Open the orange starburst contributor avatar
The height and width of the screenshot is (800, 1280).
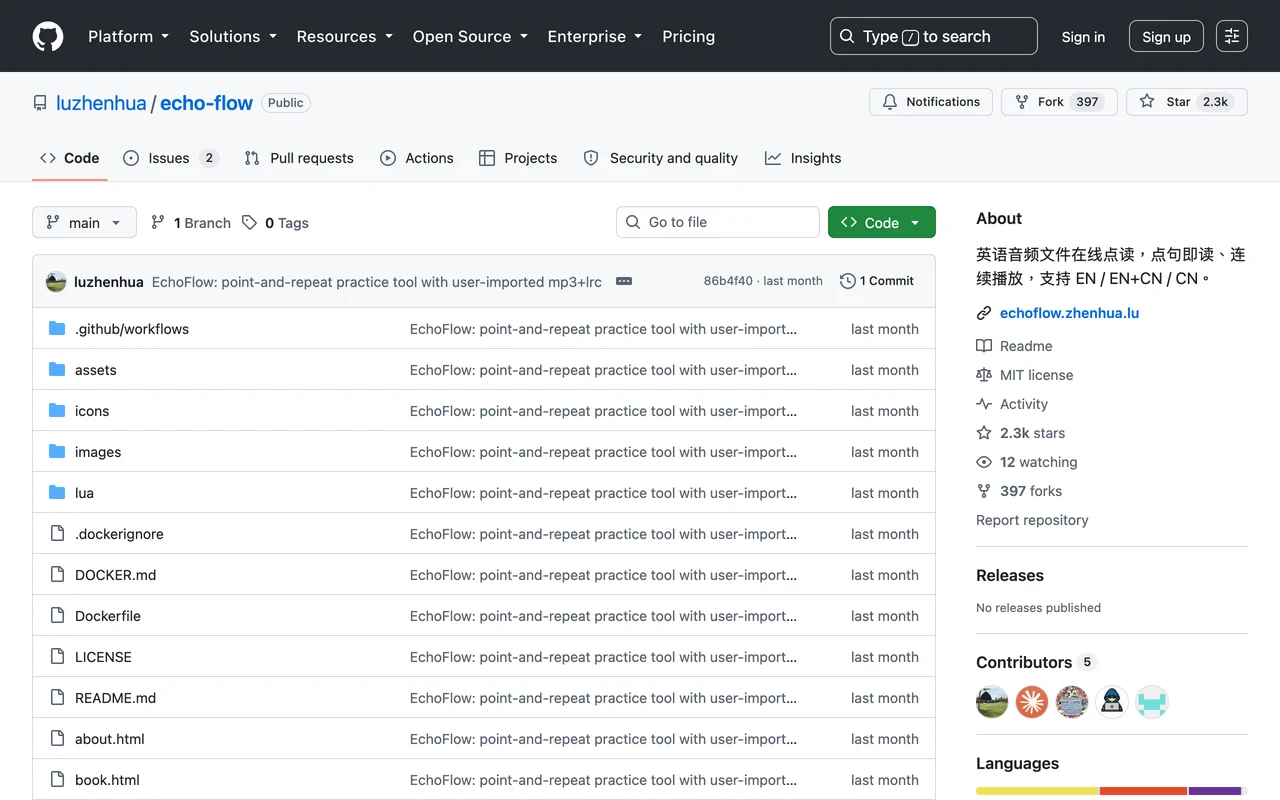pos(1032,702)
